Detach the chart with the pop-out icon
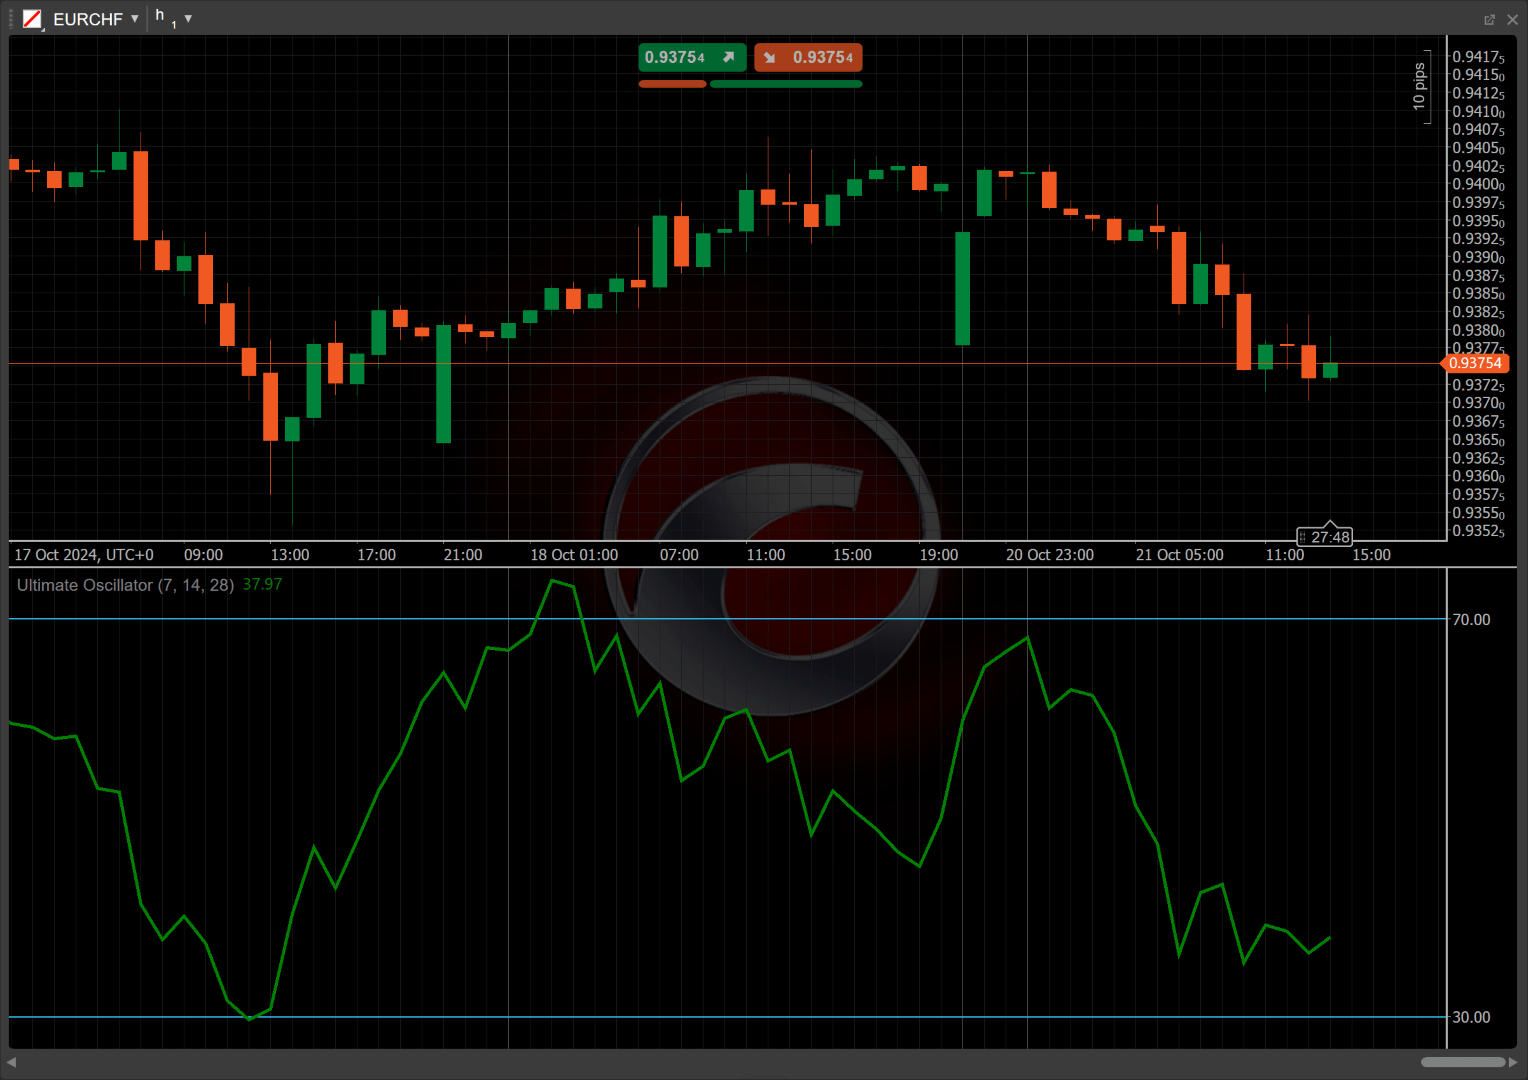The image size is (1528, 1080). [x=1489, y=19]
